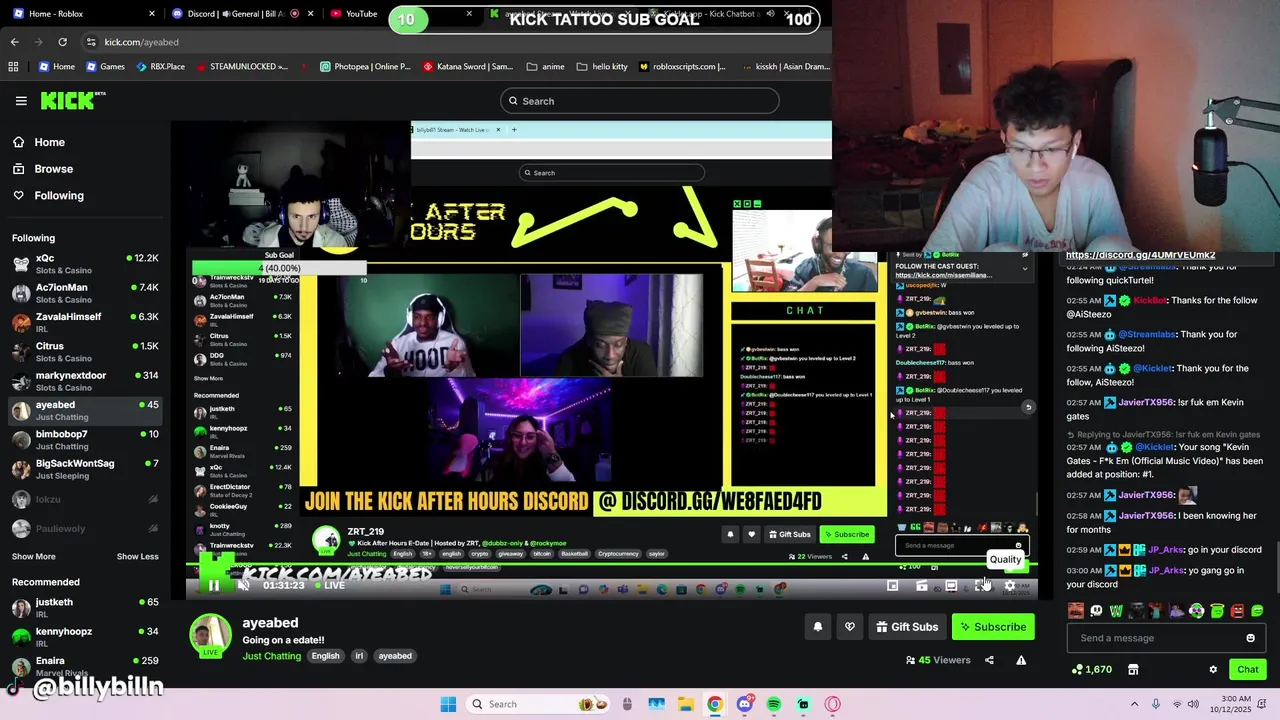Open the anime bookmarks folder

[545, 67]
